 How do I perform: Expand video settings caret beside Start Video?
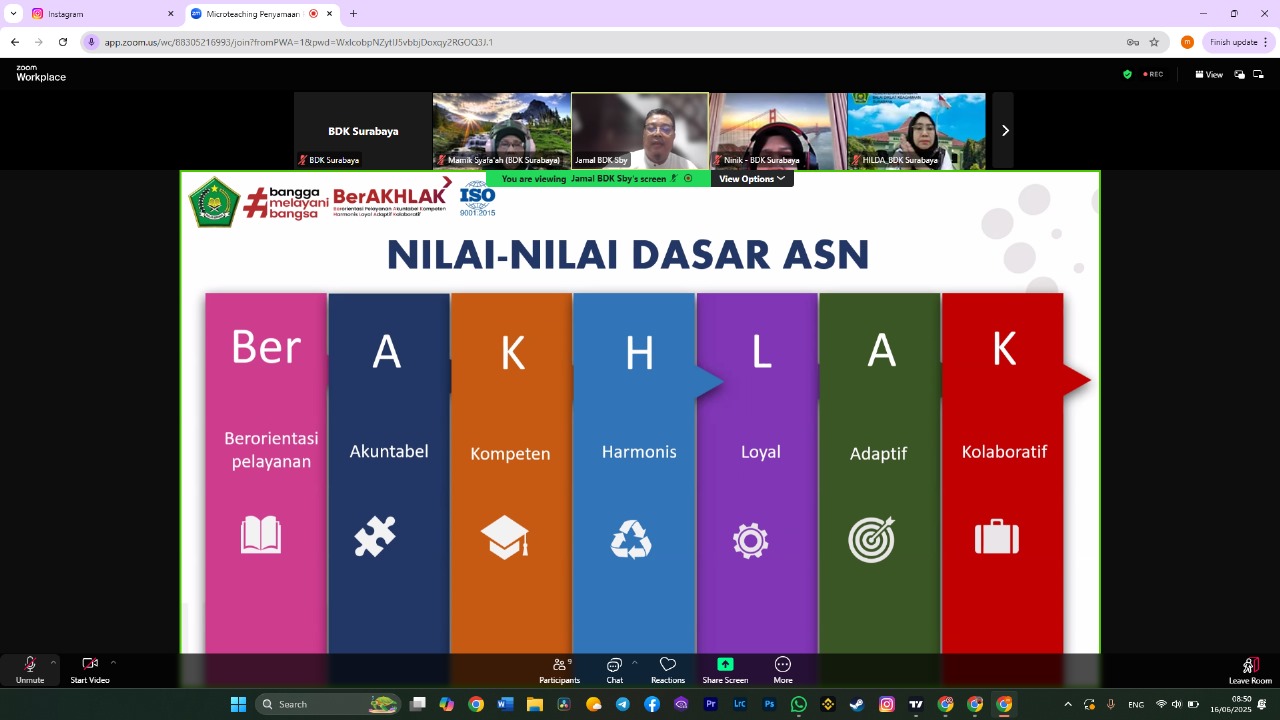click(x=113, y=662)
